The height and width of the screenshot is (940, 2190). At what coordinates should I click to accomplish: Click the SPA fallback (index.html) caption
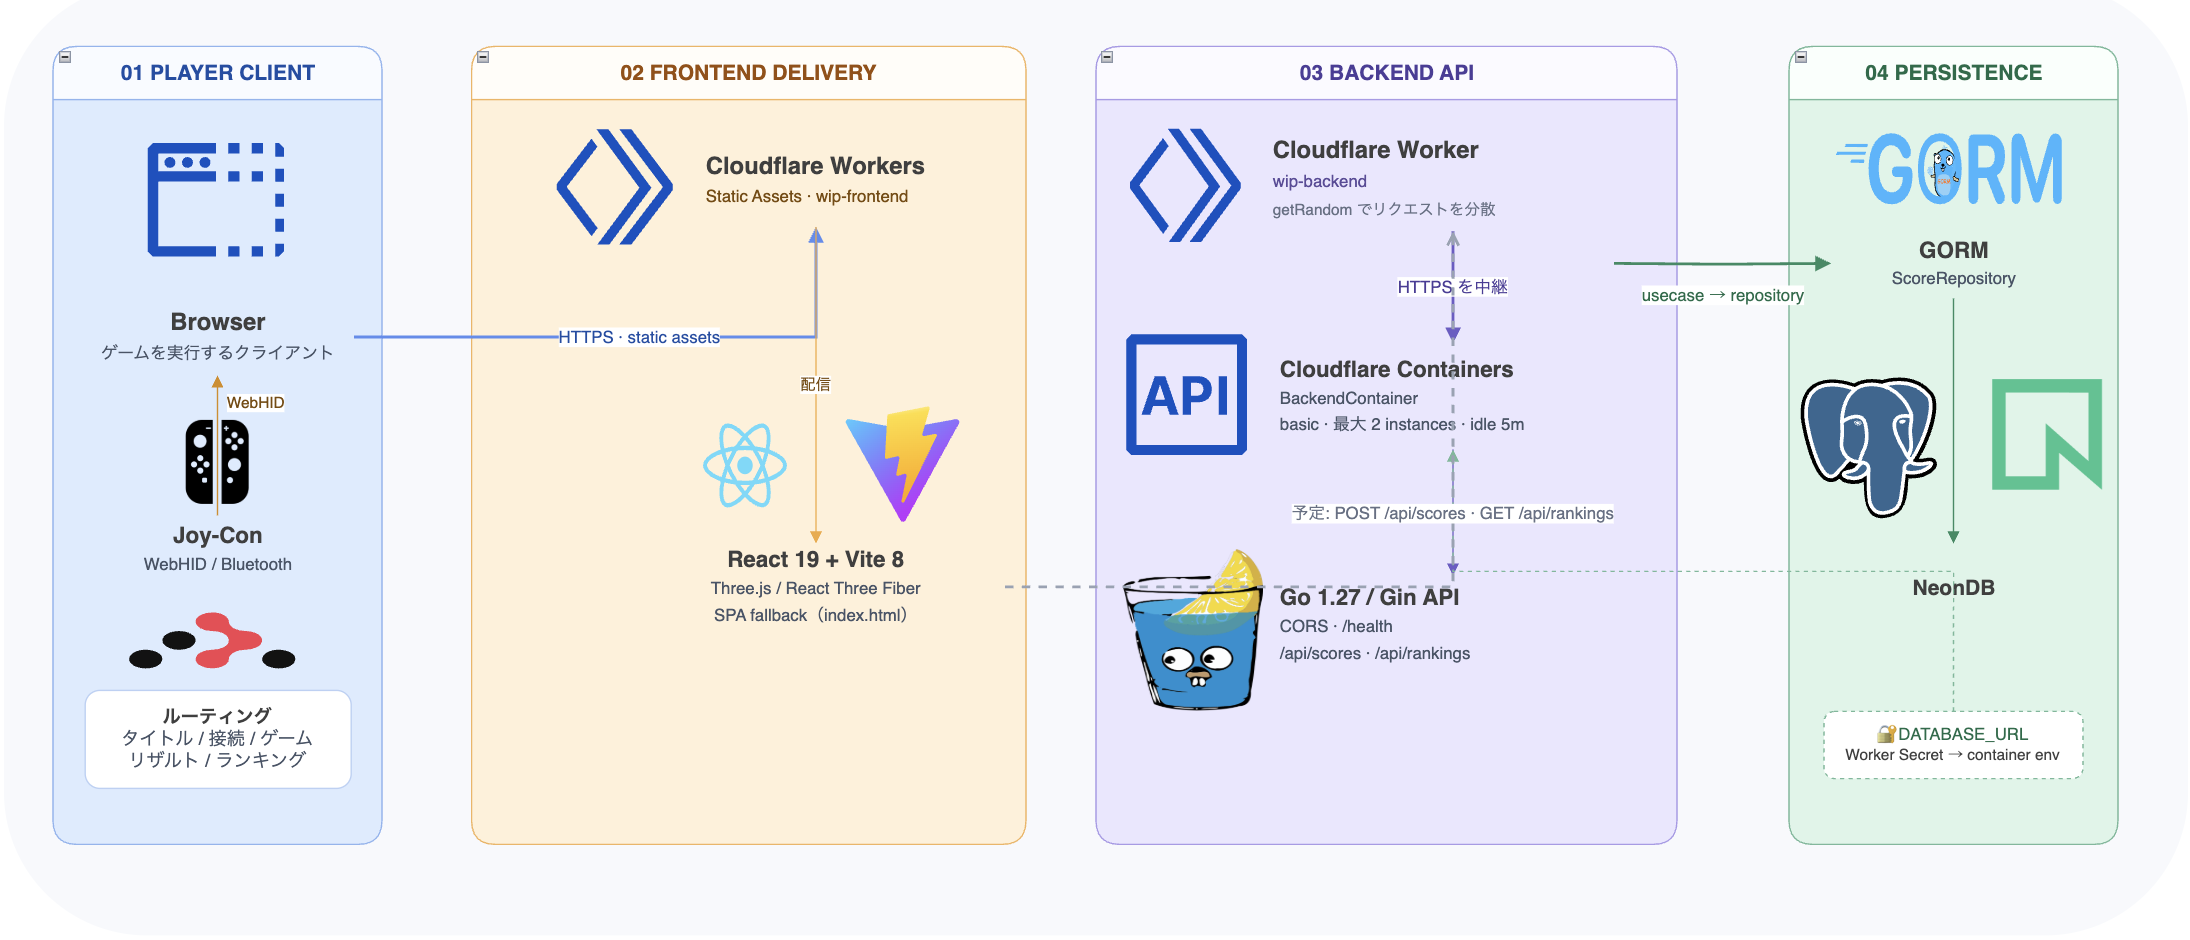(810, 615)
